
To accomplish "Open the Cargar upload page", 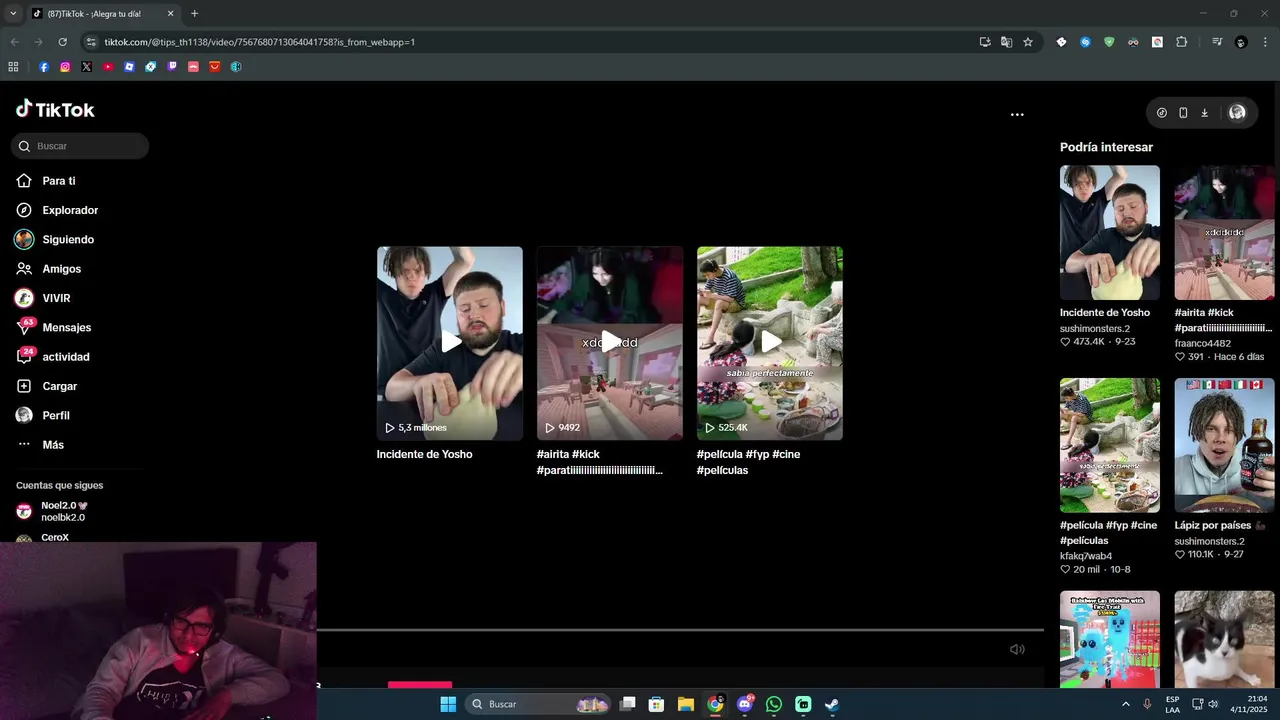I will point(47,386).
